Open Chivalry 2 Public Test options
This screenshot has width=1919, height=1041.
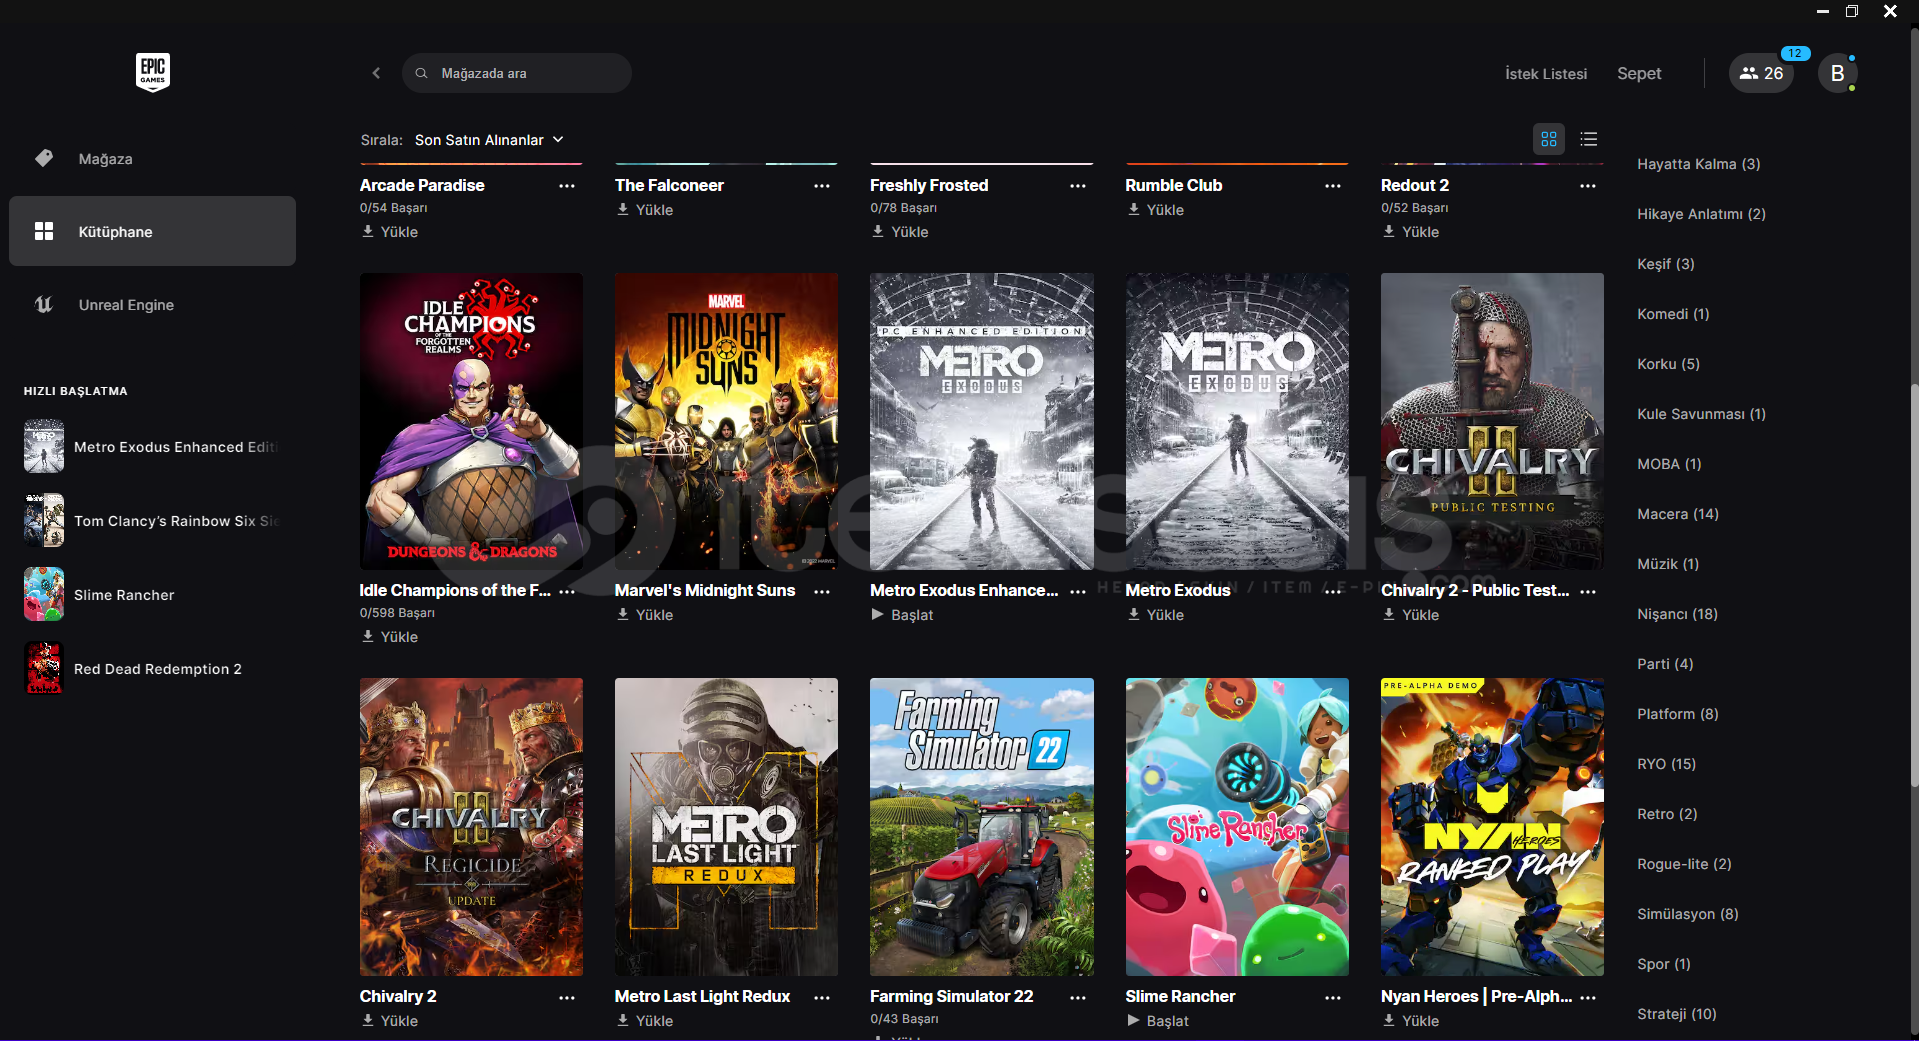tap(1588, 592)
